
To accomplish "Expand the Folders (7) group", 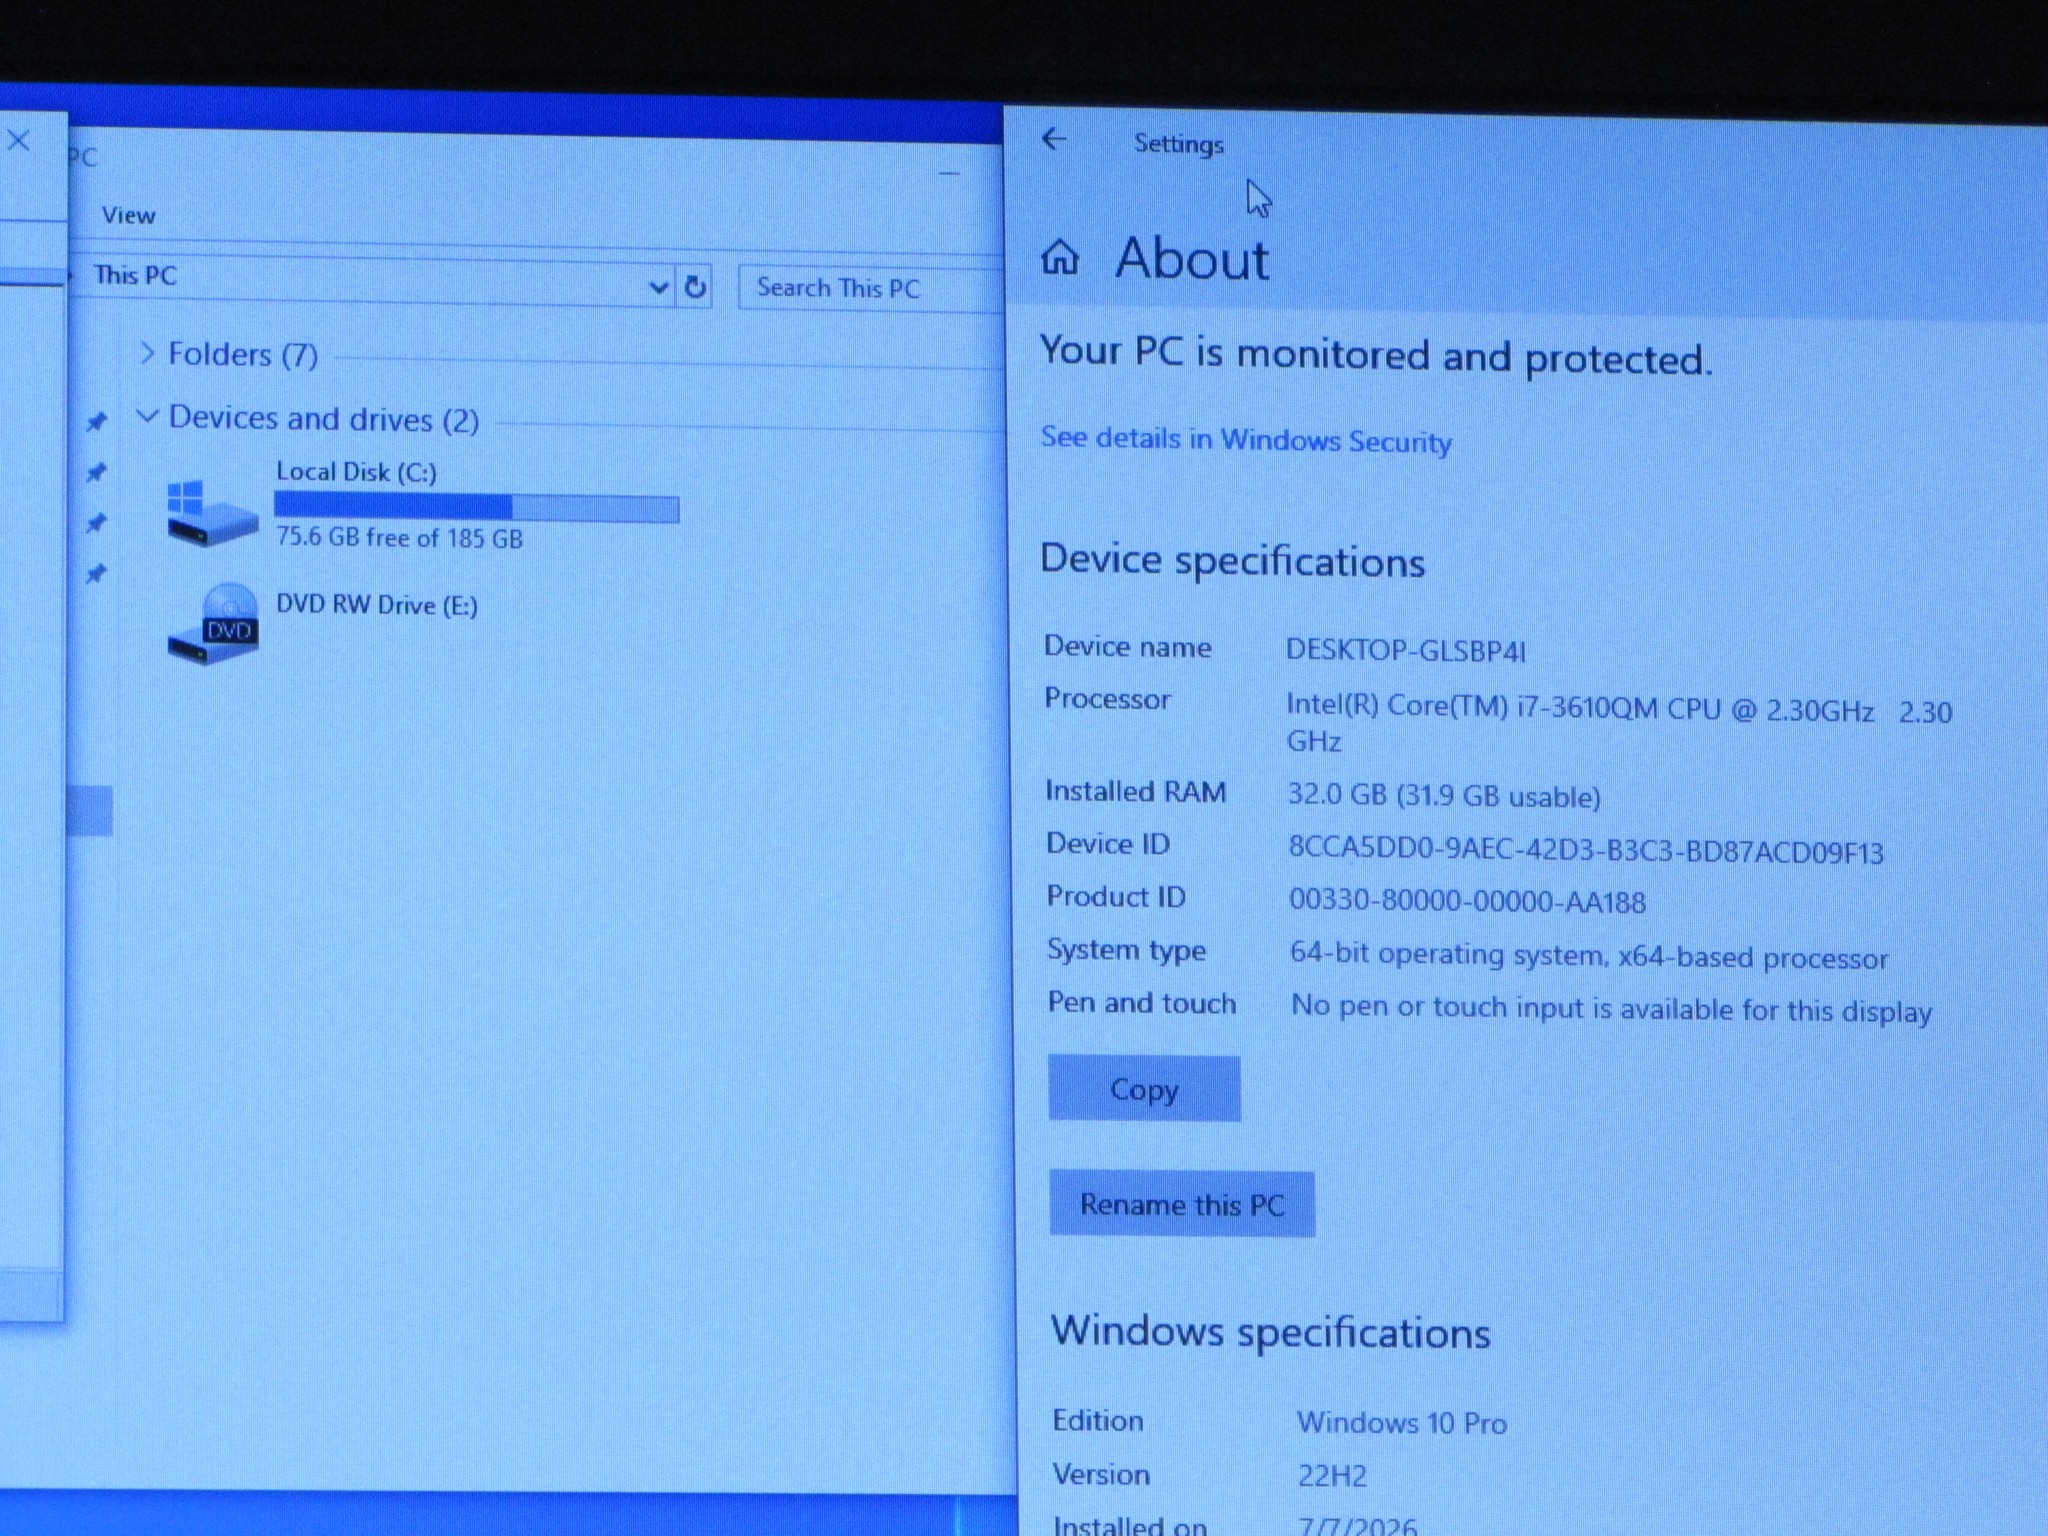I will tap(147, 353).
